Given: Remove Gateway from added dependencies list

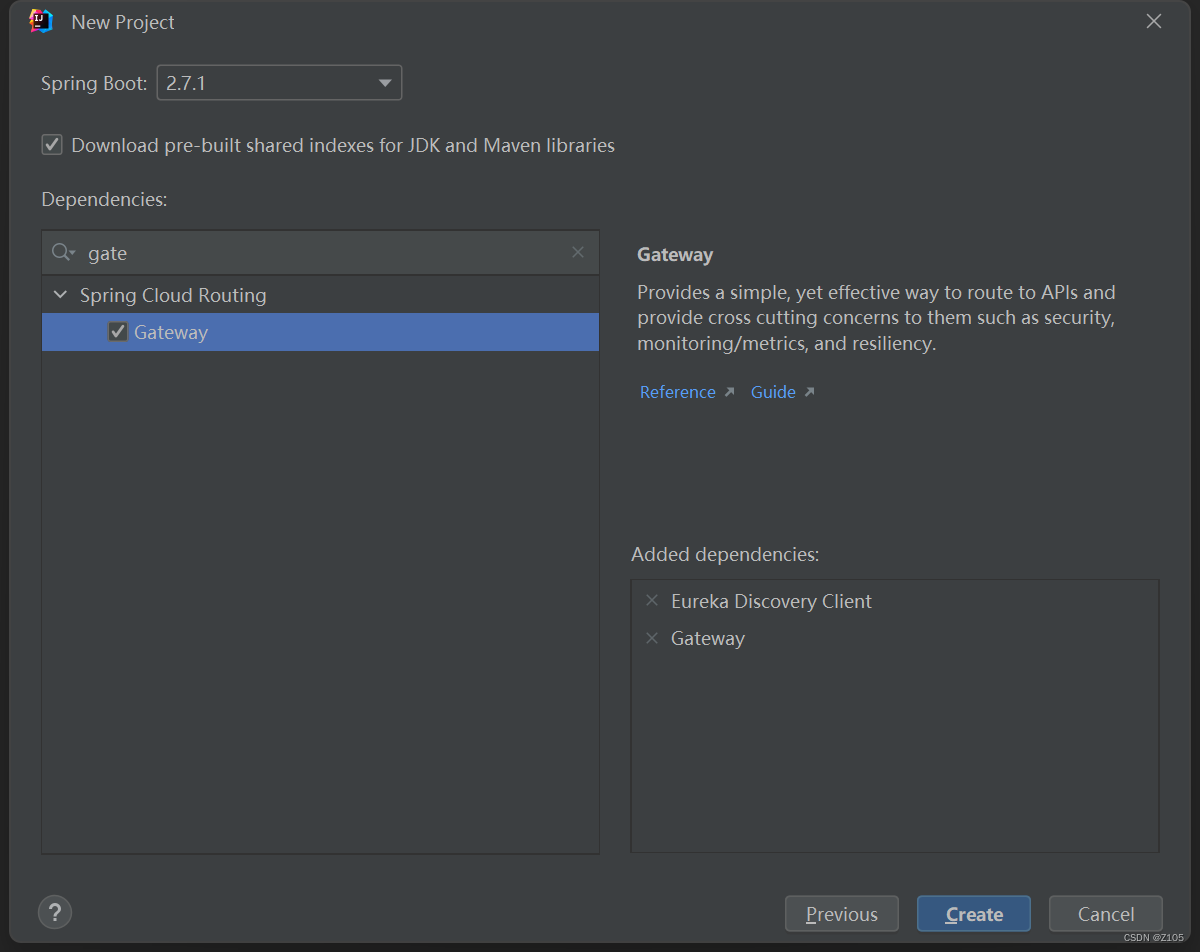Looking at the screenshot, I should pyautogui.click(x=652, y=638).
